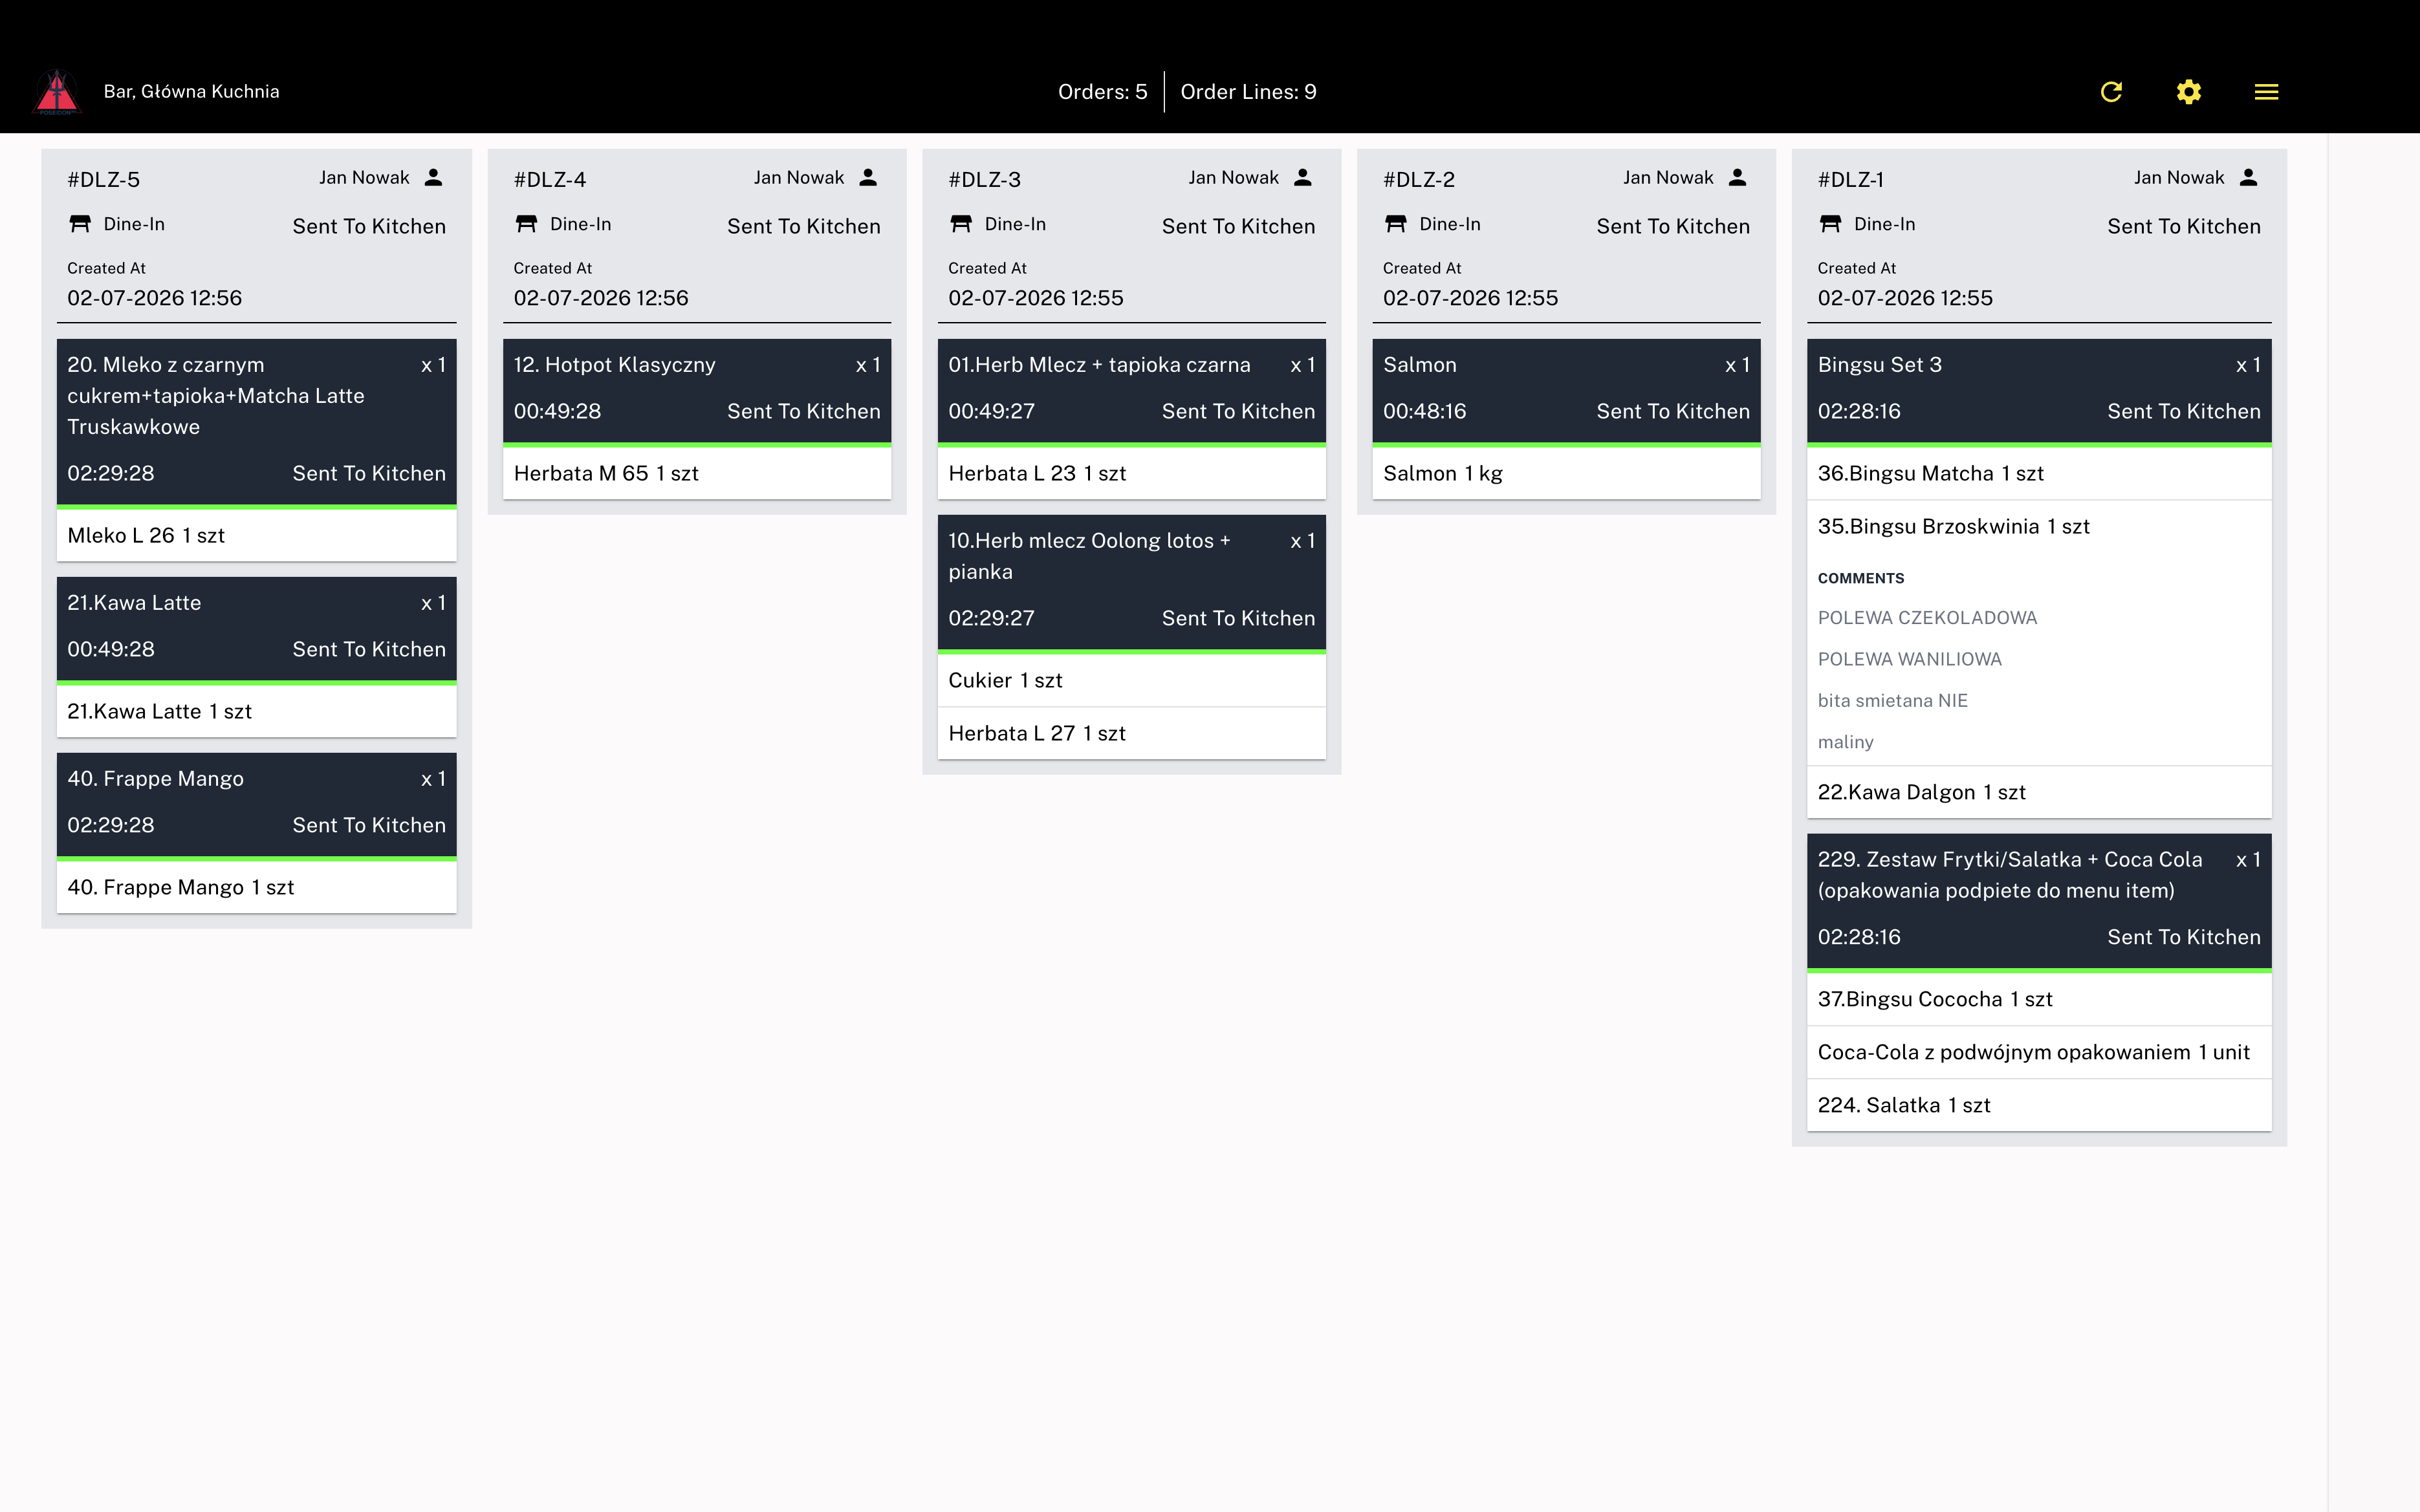Click the Sent To Kitchen status of order #DLZ-2
The image size is (2420, 1512).
[1673, 226]
